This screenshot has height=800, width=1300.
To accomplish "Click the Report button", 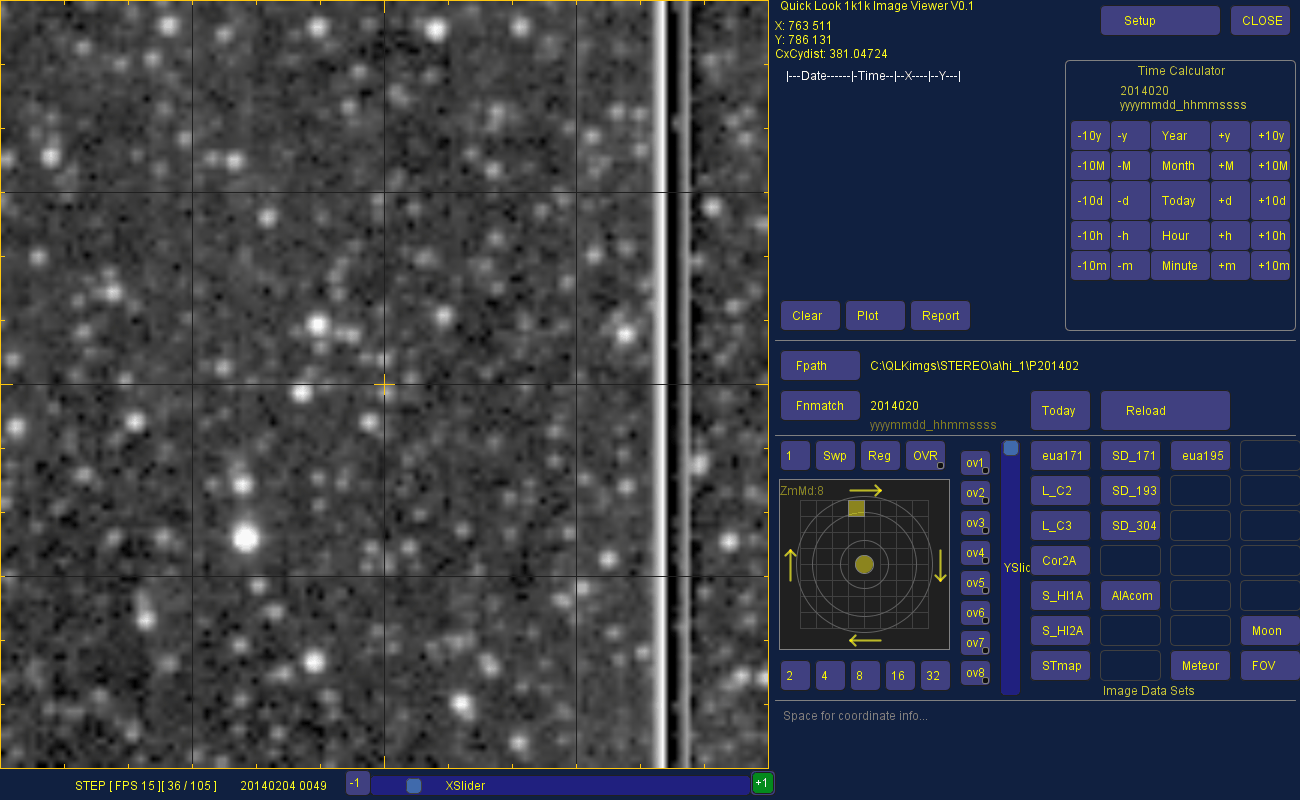I will click(x=940, y=316).
